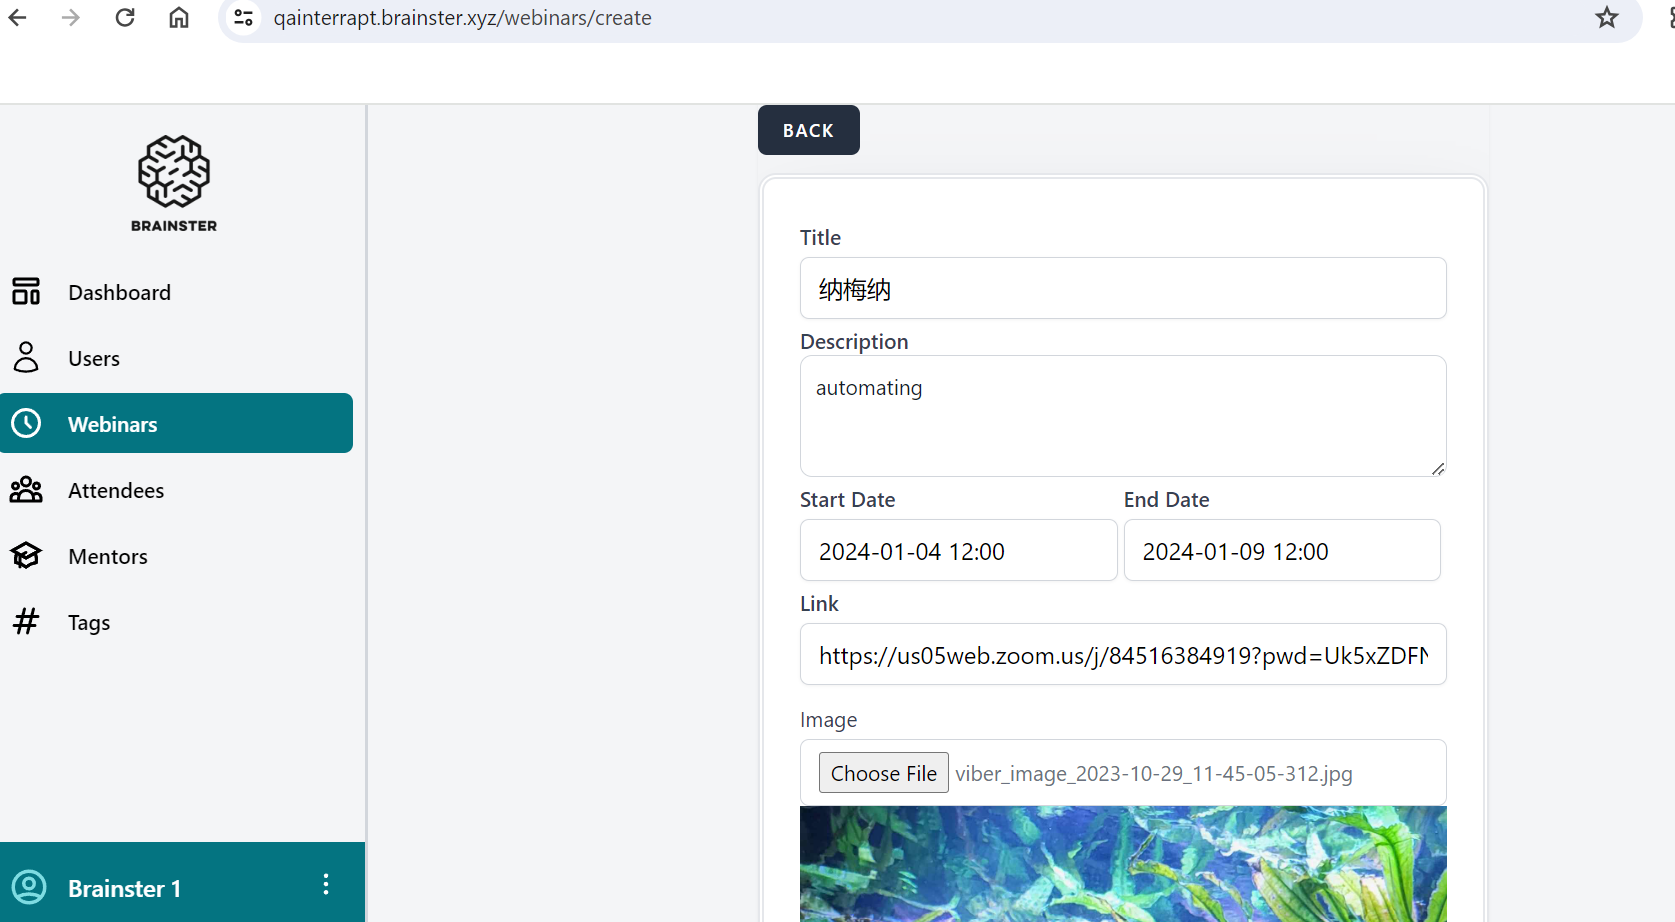Click the Users person icon
This screenshot has width=1675, height=922.
26,358
